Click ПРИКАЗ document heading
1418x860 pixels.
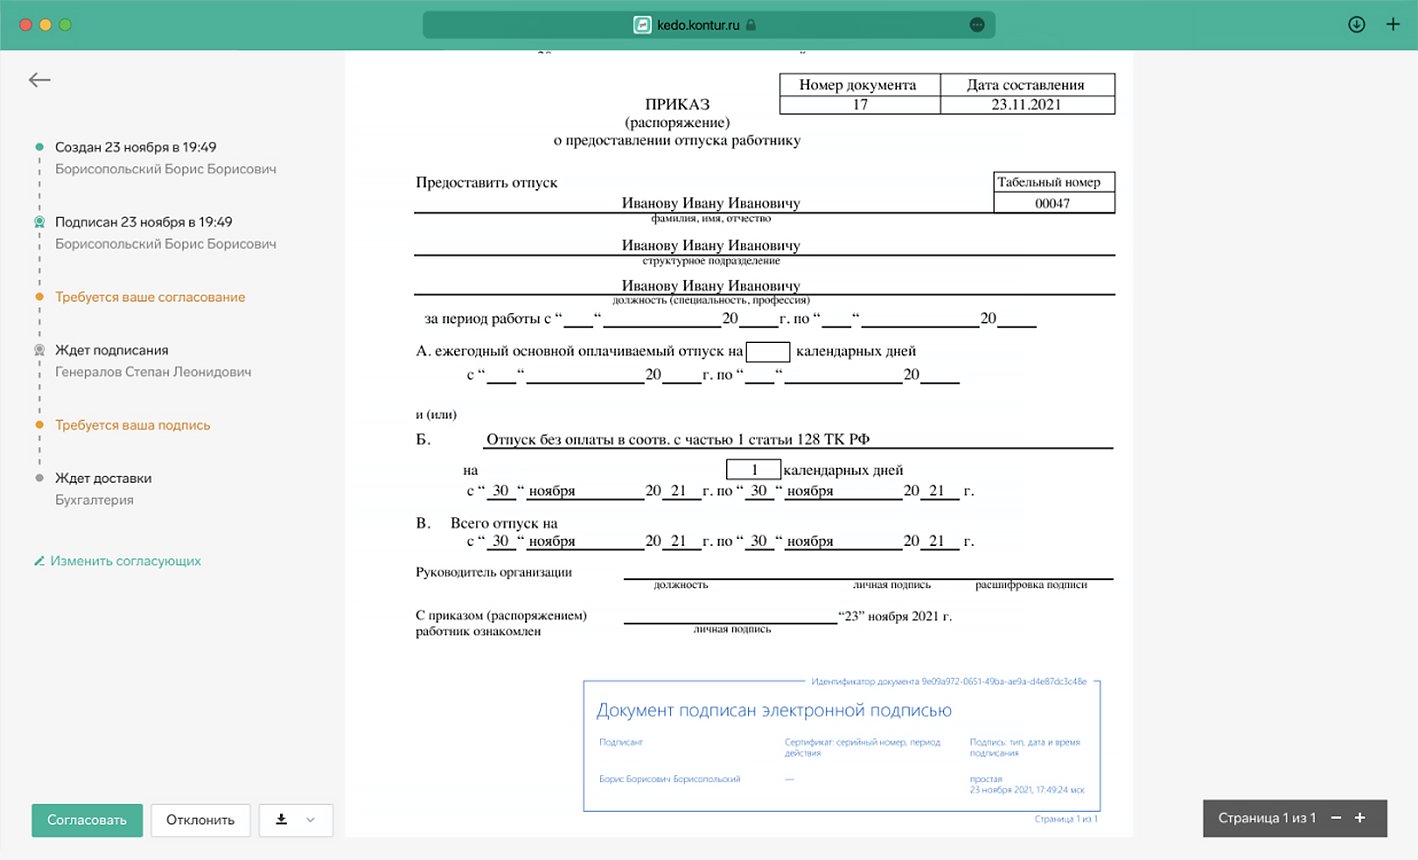click(677, 104)
